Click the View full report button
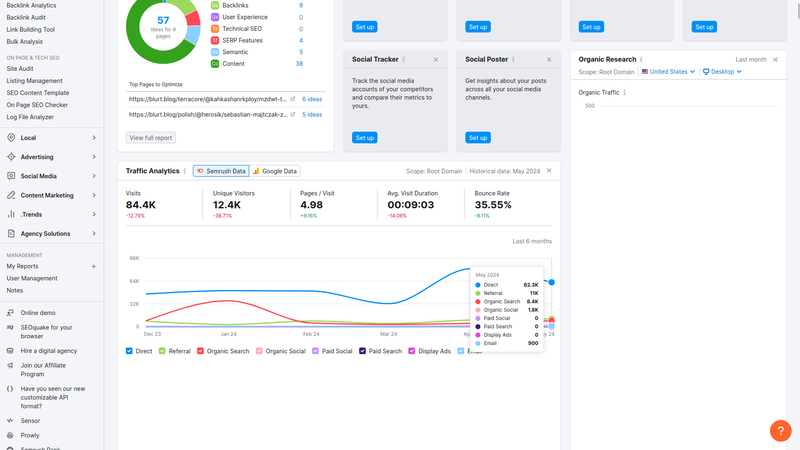This screenshot has width=800, height=450. [151, 137]
